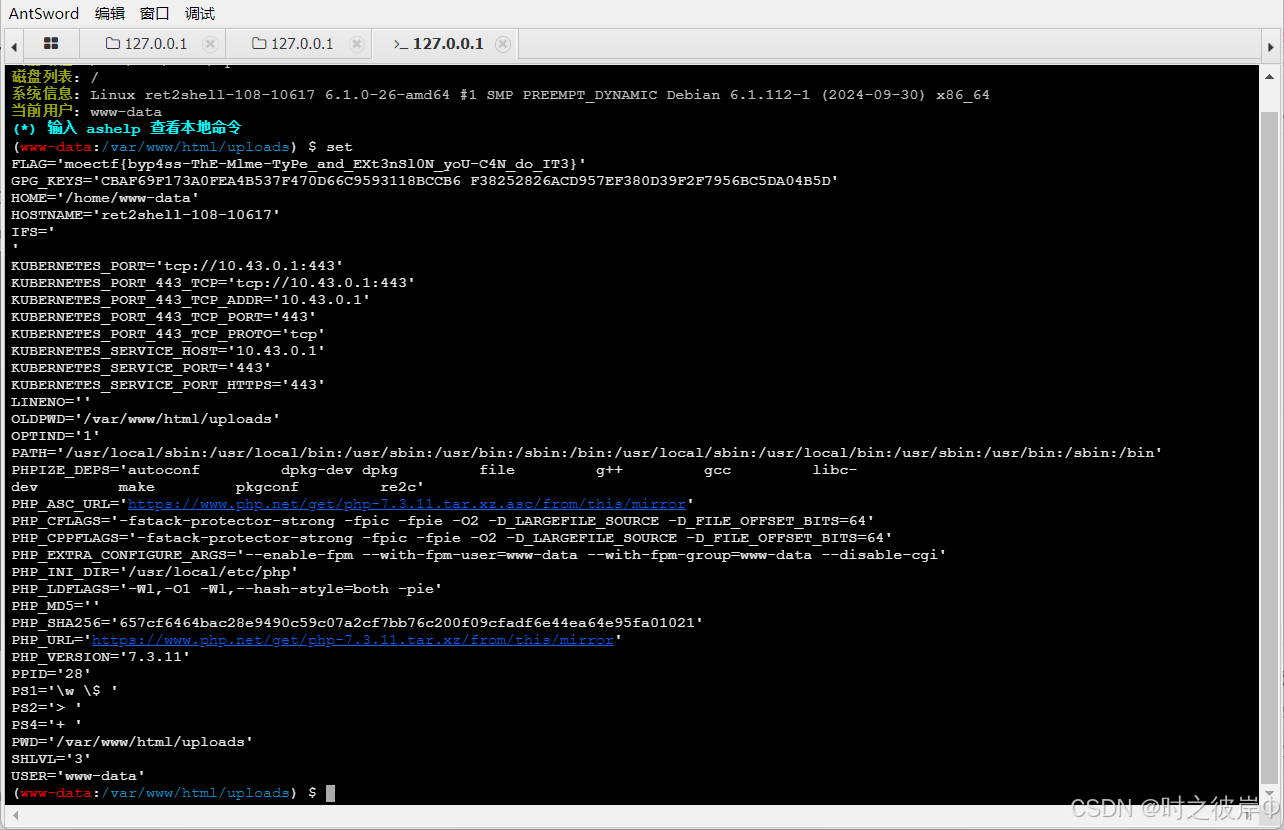Click the PHP_VERSION='7.3.11' line

coord(101,657)
